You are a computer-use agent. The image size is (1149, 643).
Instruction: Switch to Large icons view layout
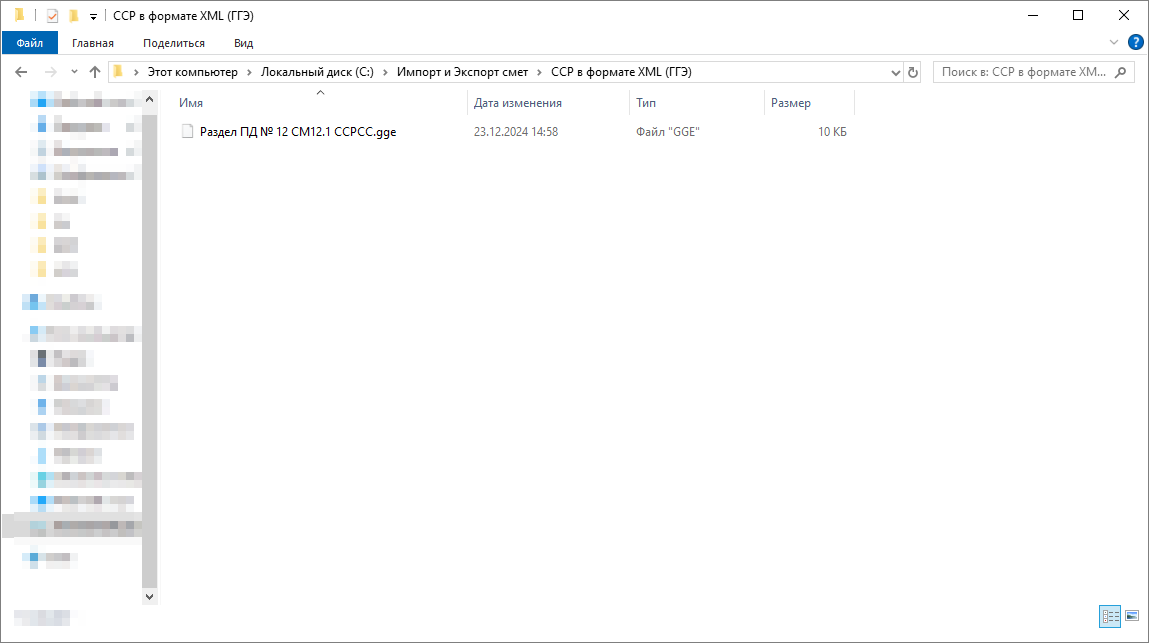(x=1132, y=616)
